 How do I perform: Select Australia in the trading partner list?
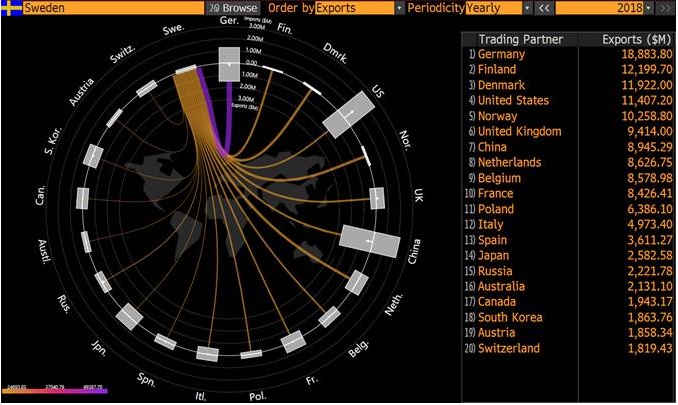click(x=501, y=286)
